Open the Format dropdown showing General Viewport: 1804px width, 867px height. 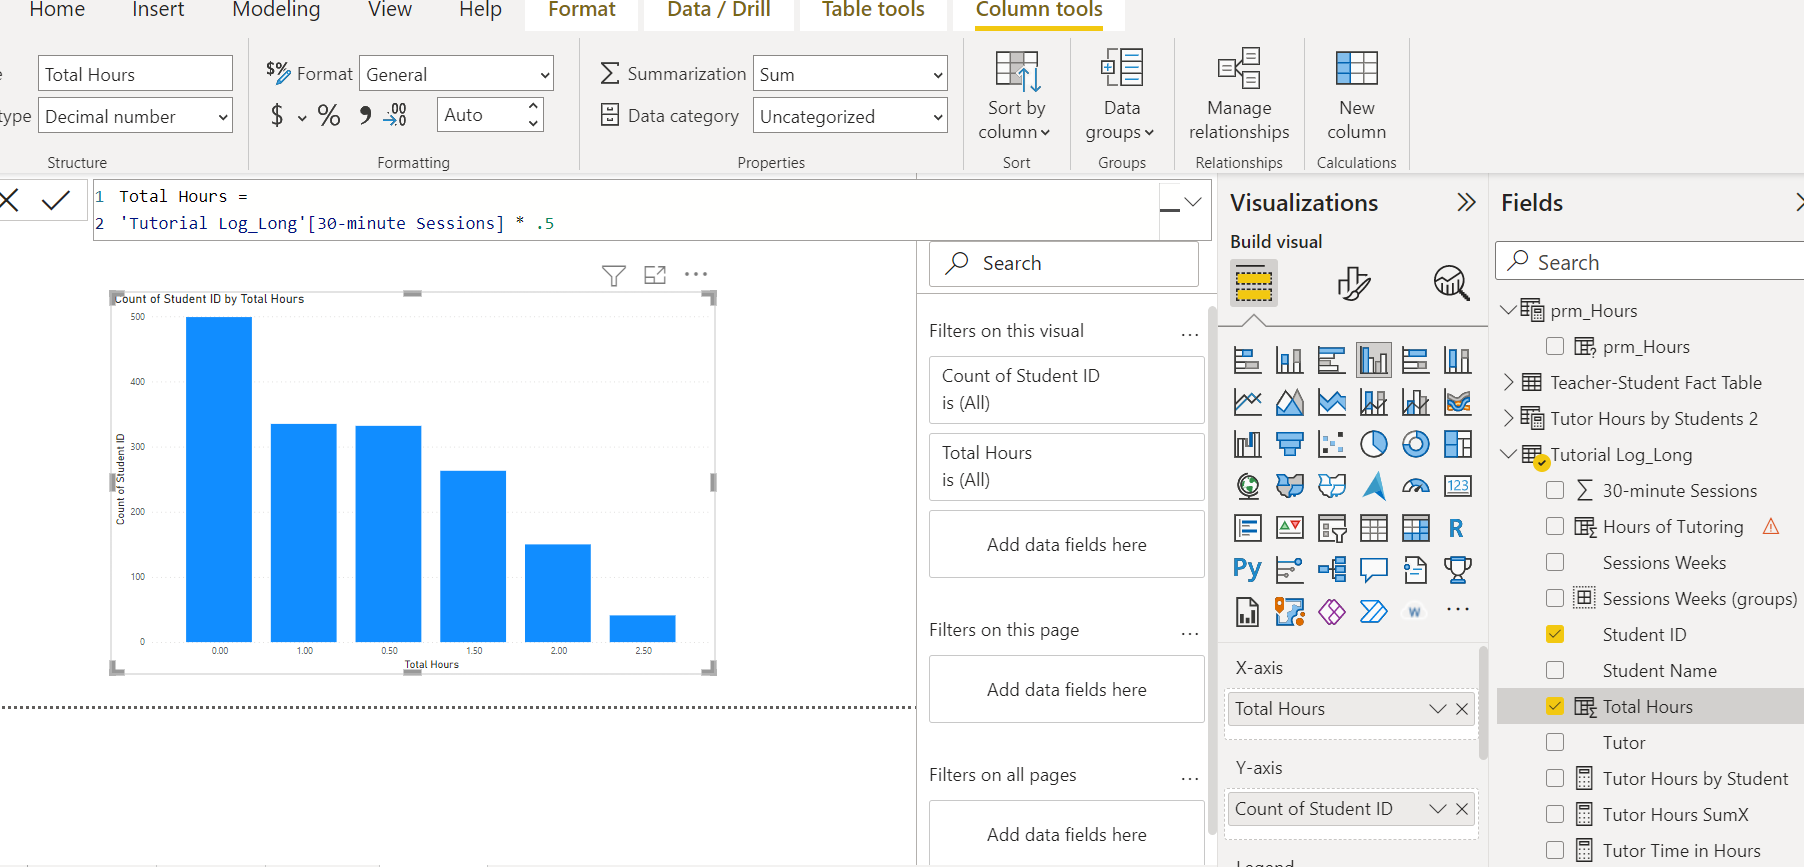tap(456, 74)
